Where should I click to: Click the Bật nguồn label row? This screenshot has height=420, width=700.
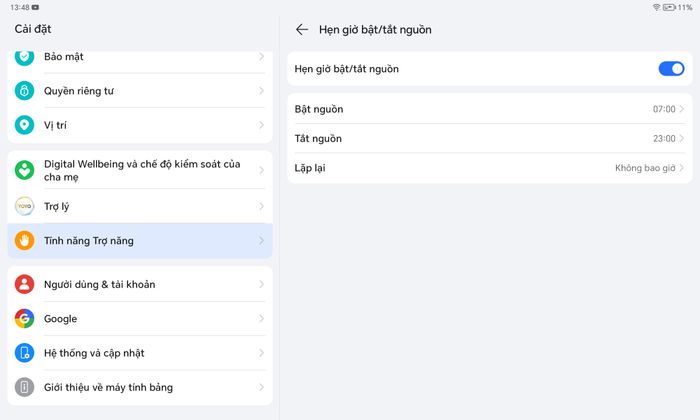pos(489,109)
